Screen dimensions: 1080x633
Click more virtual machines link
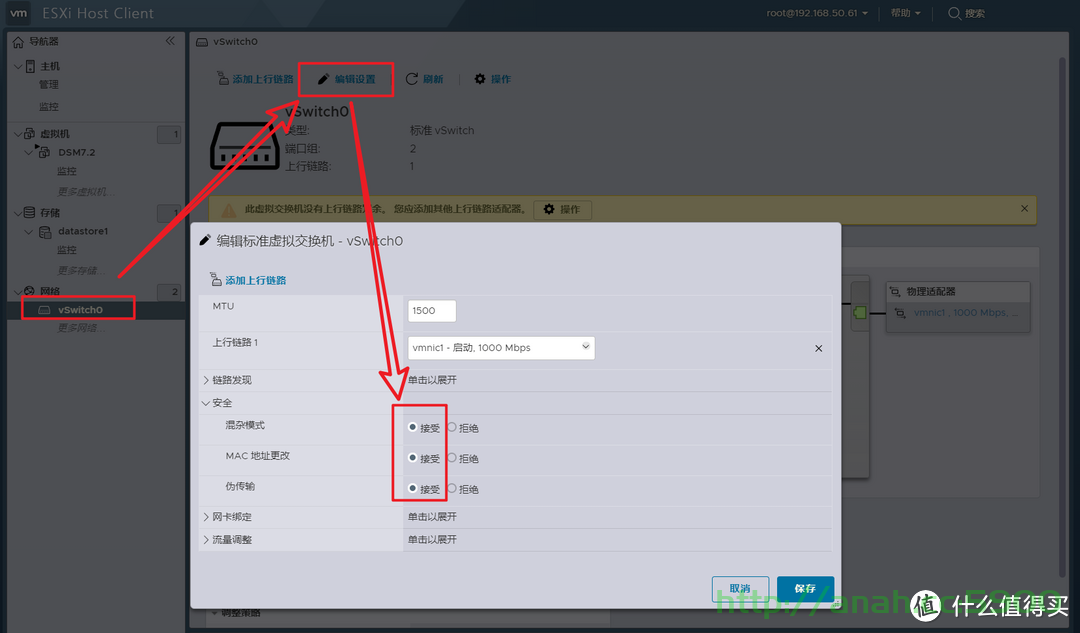click(x=86, y=191)
